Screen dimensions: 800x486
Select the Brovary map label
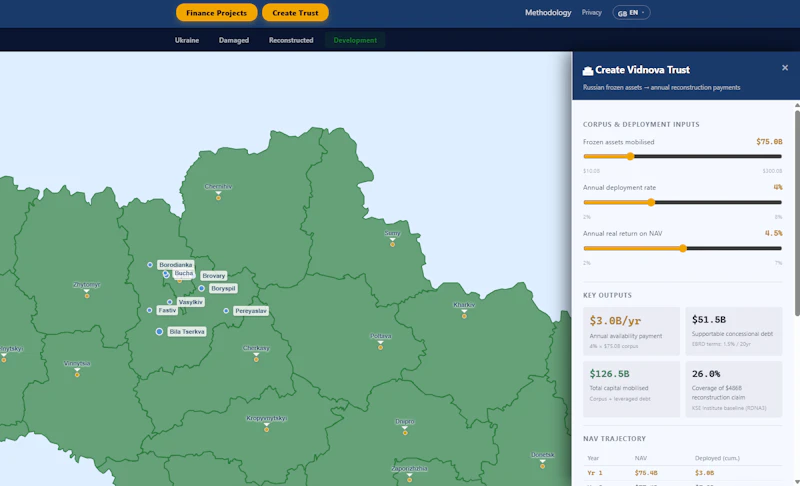[x=213, y=276]
